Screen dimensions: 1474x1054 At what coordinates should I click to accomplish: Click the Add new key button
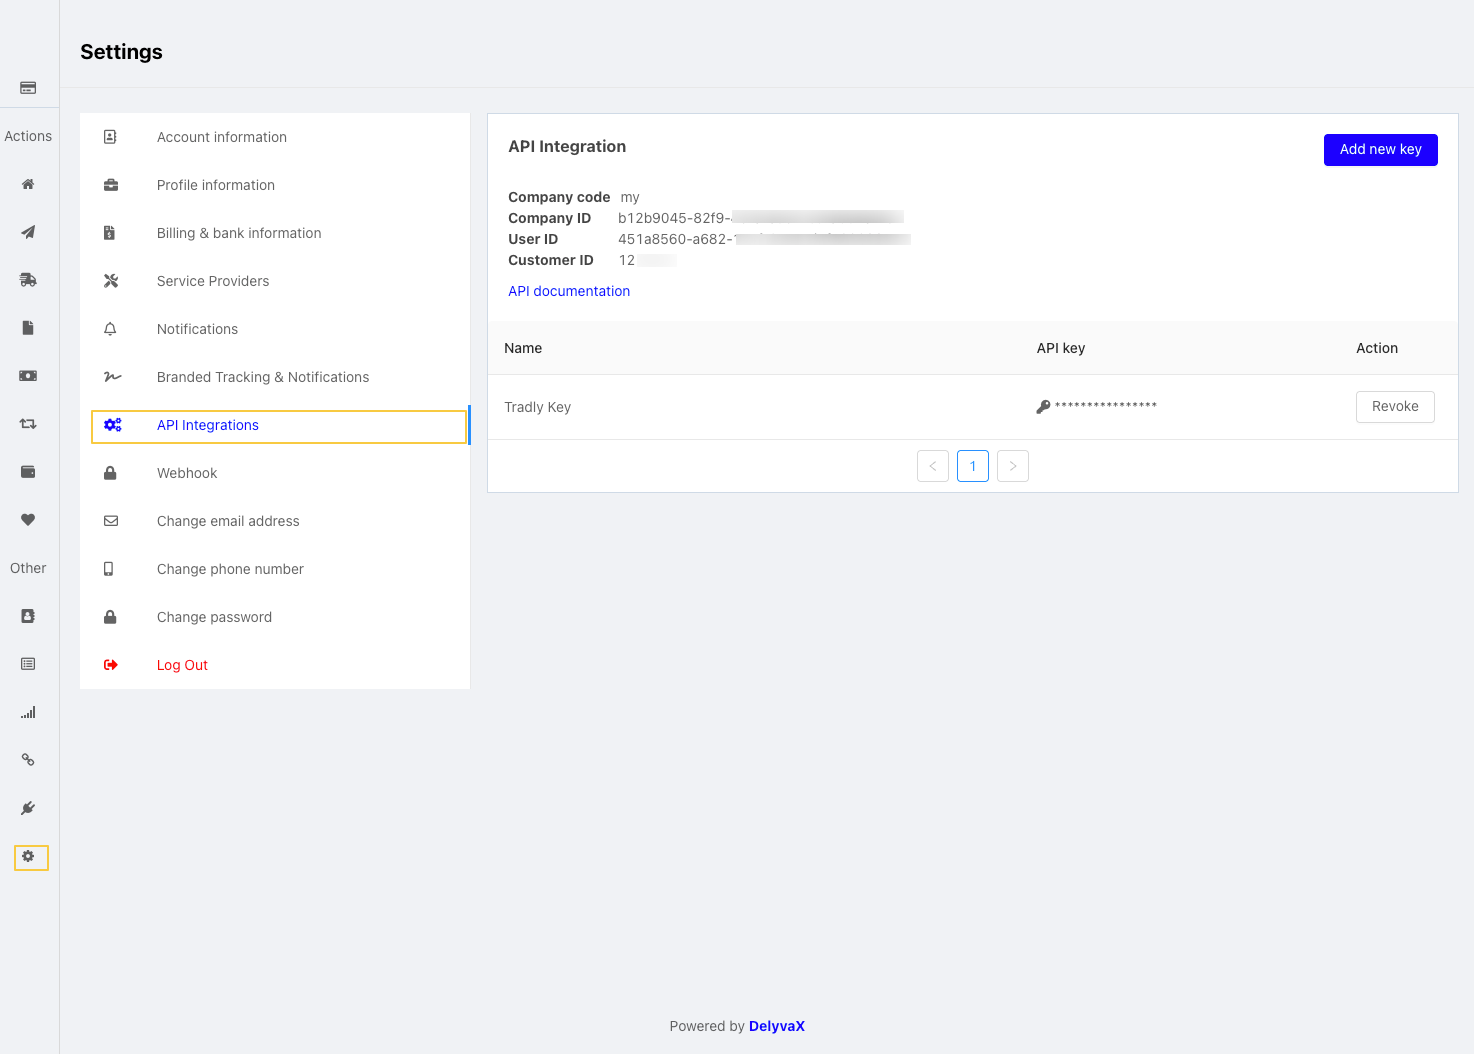pos(1380,150)
